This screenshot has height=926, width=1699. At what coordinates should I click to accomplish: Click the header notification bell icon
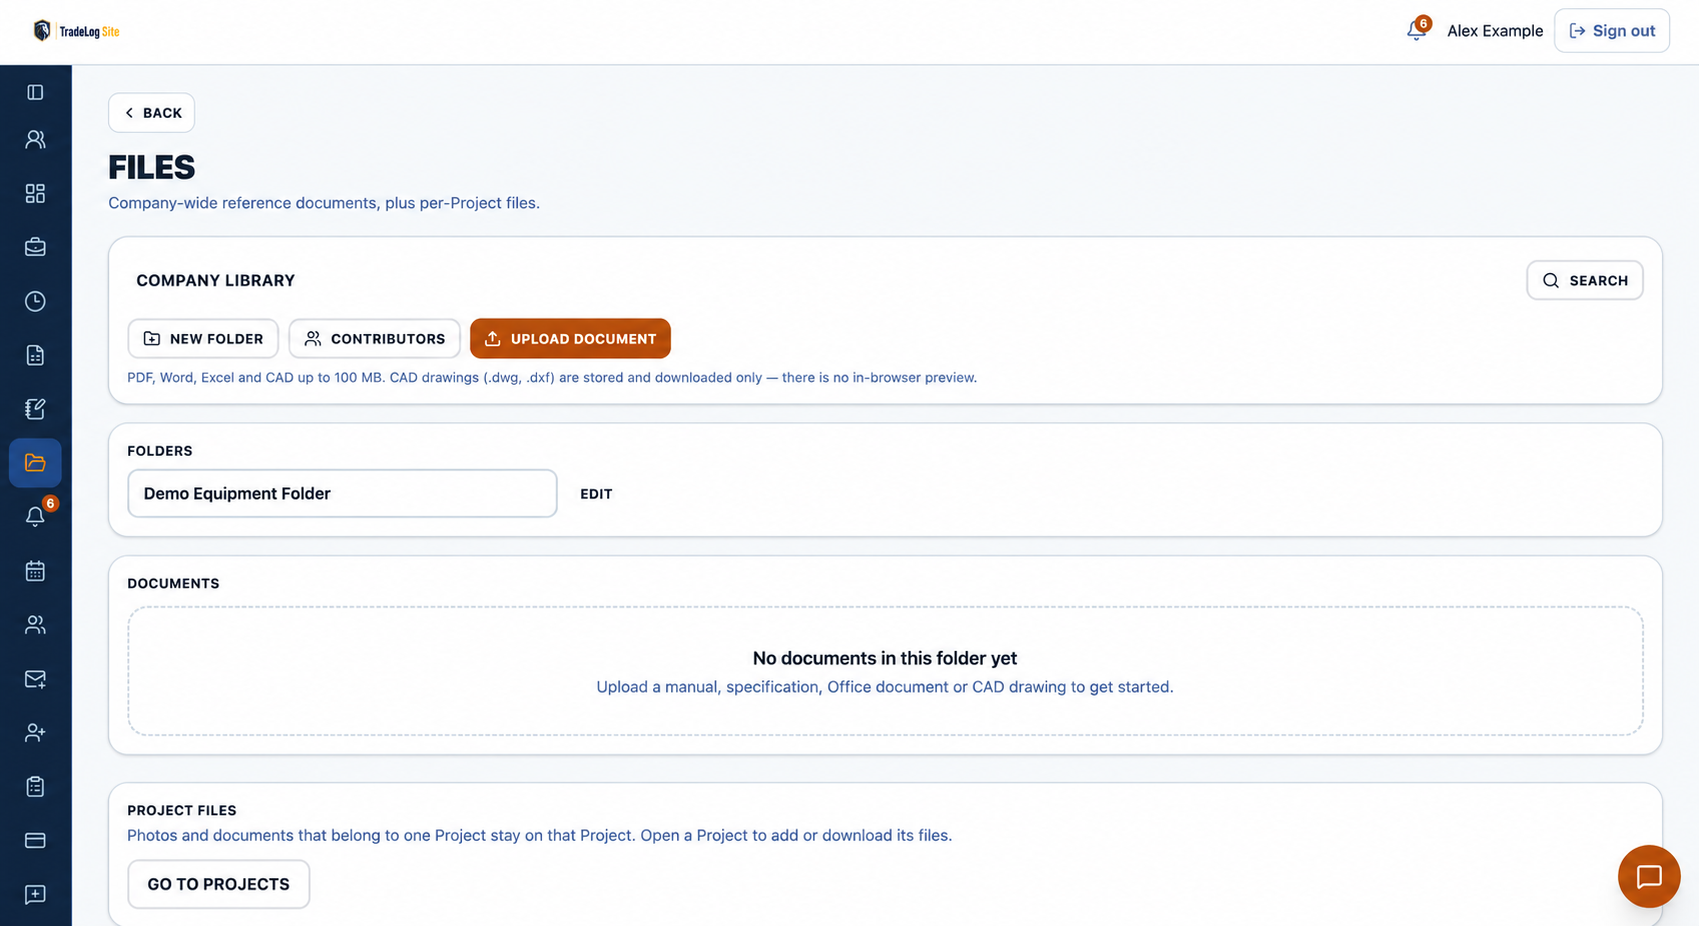1417,31
